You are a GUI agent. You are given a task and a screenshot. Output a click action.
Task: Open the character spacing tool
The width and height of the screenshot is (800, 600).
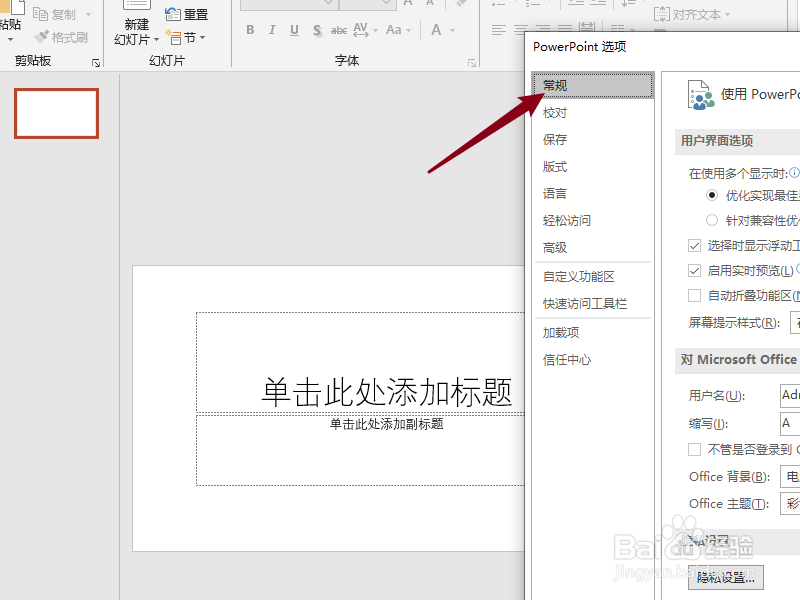pyautogui.click(x=360, y=31)
